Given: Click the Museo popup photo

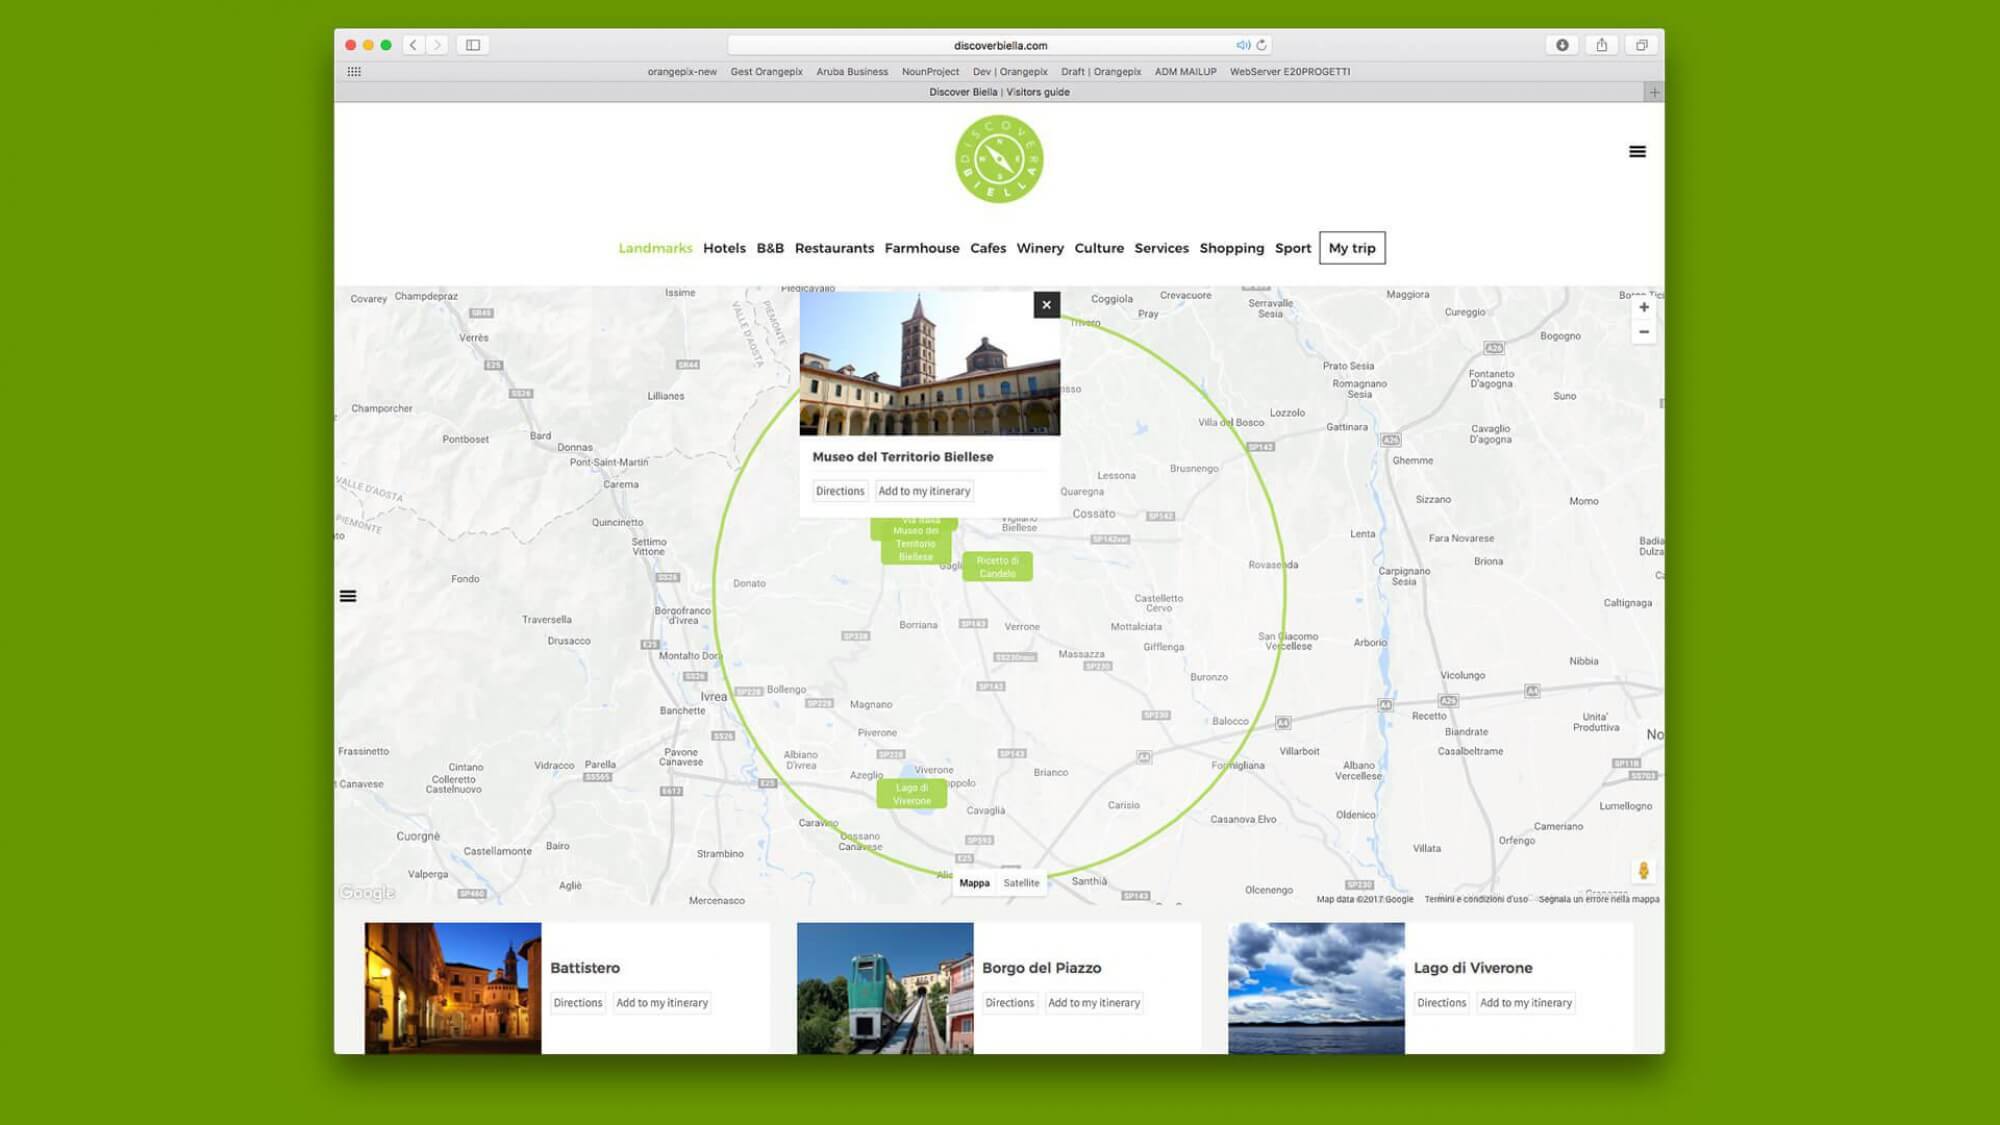Looking at the screenshot, I should pyautogui.click(x=930, y=363).
